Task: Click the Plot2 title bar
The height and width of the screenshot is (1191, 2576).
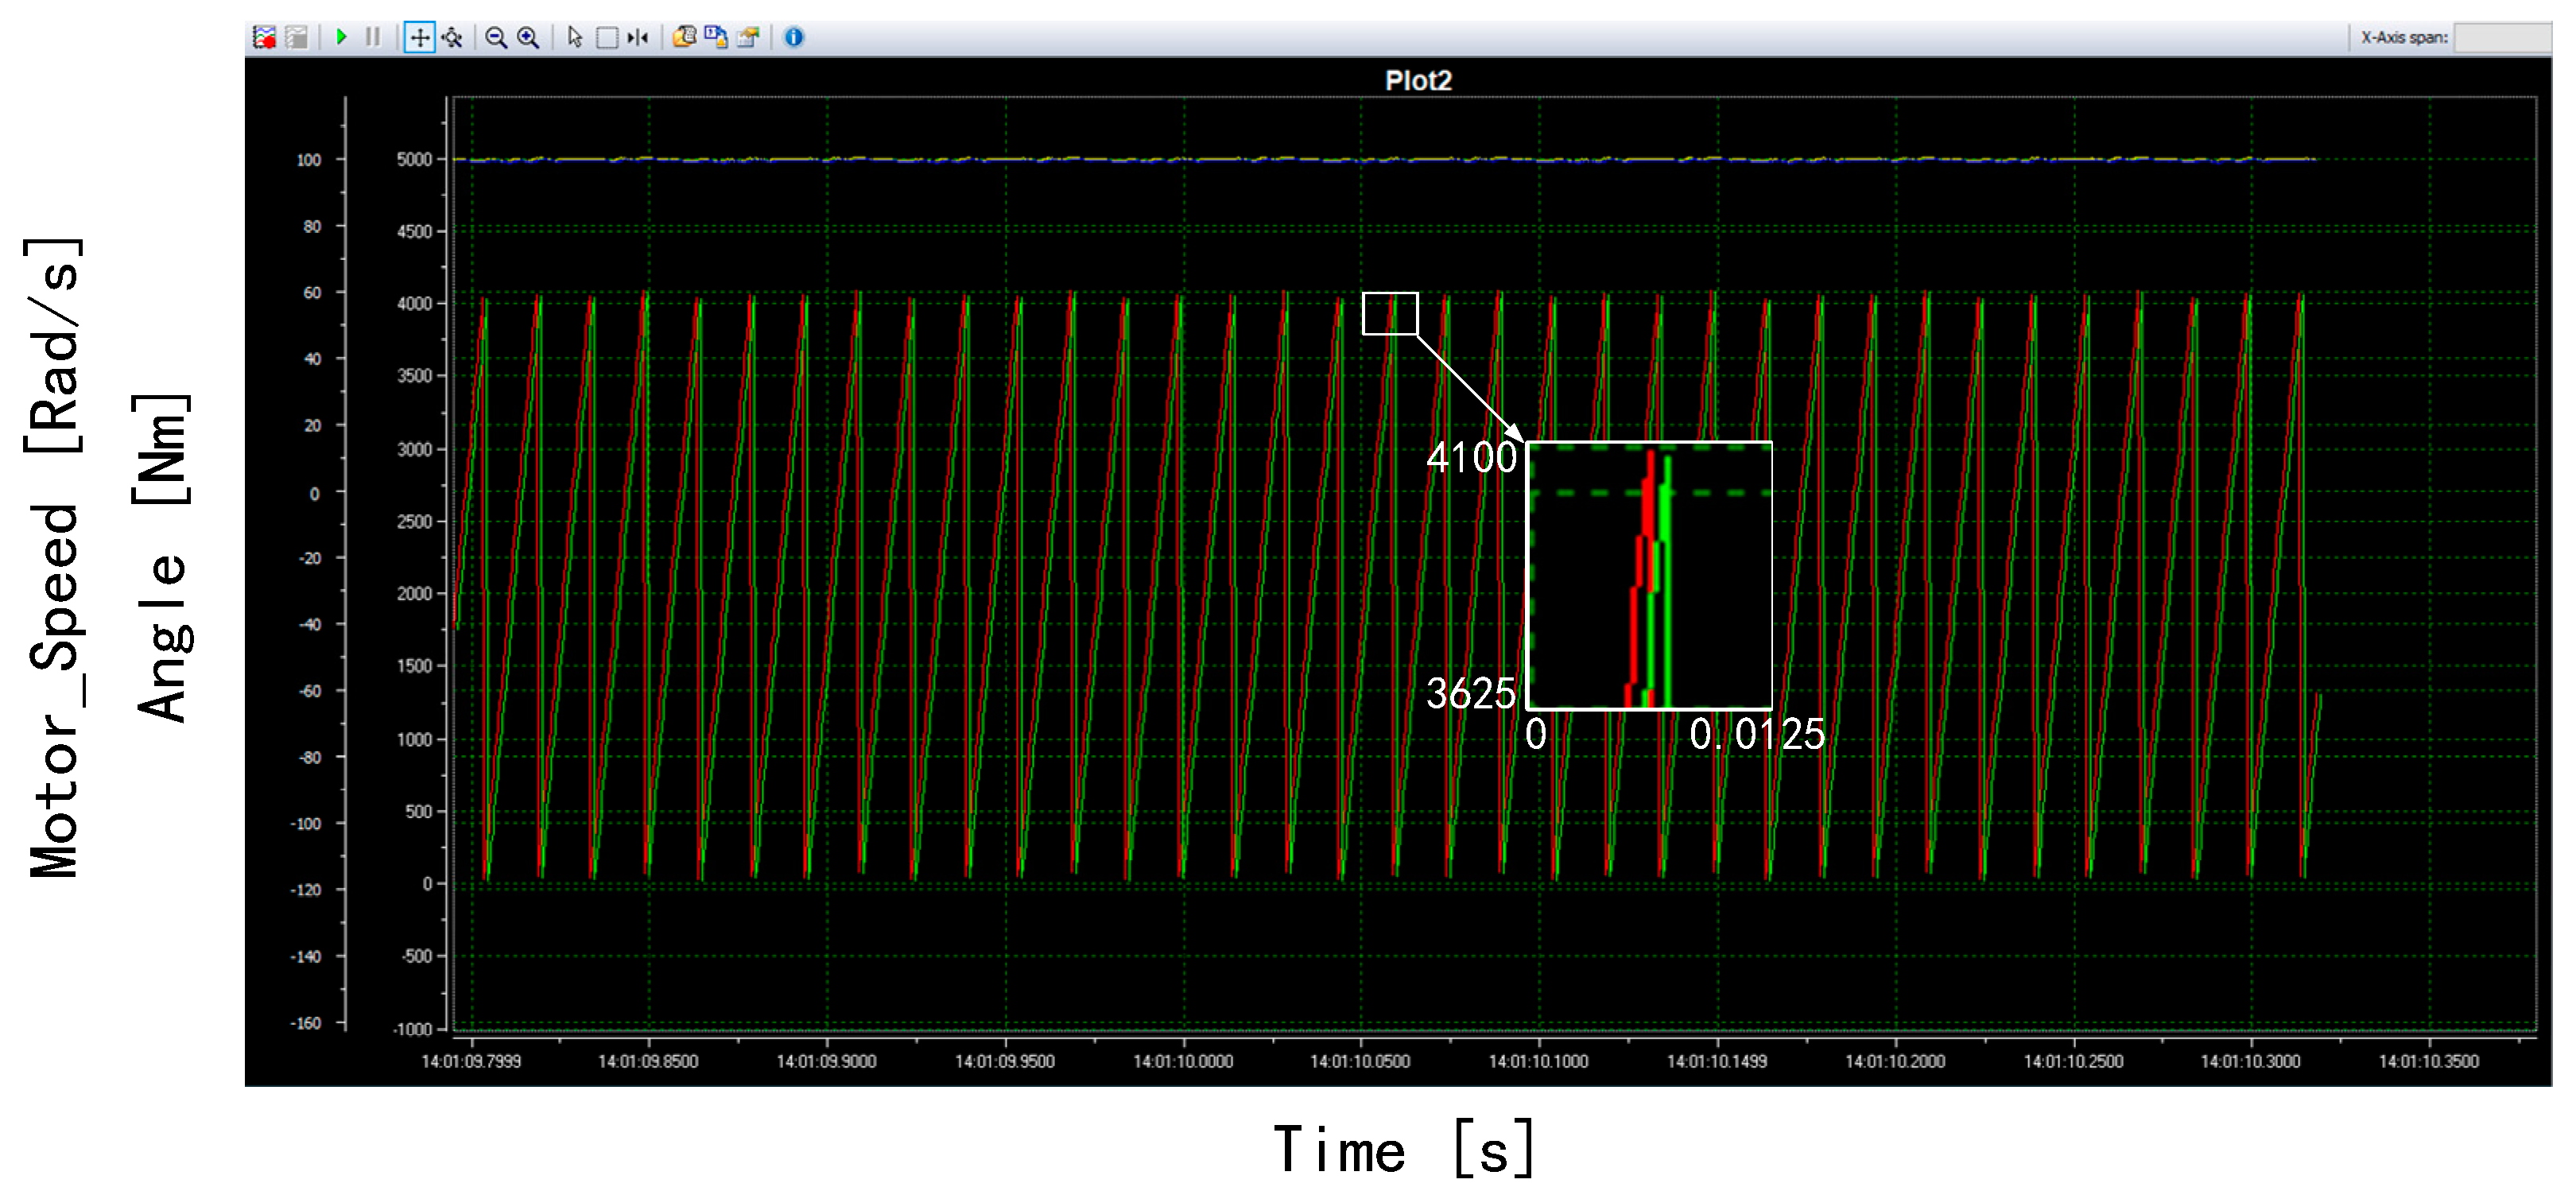Action: (x=1418, y=81)
